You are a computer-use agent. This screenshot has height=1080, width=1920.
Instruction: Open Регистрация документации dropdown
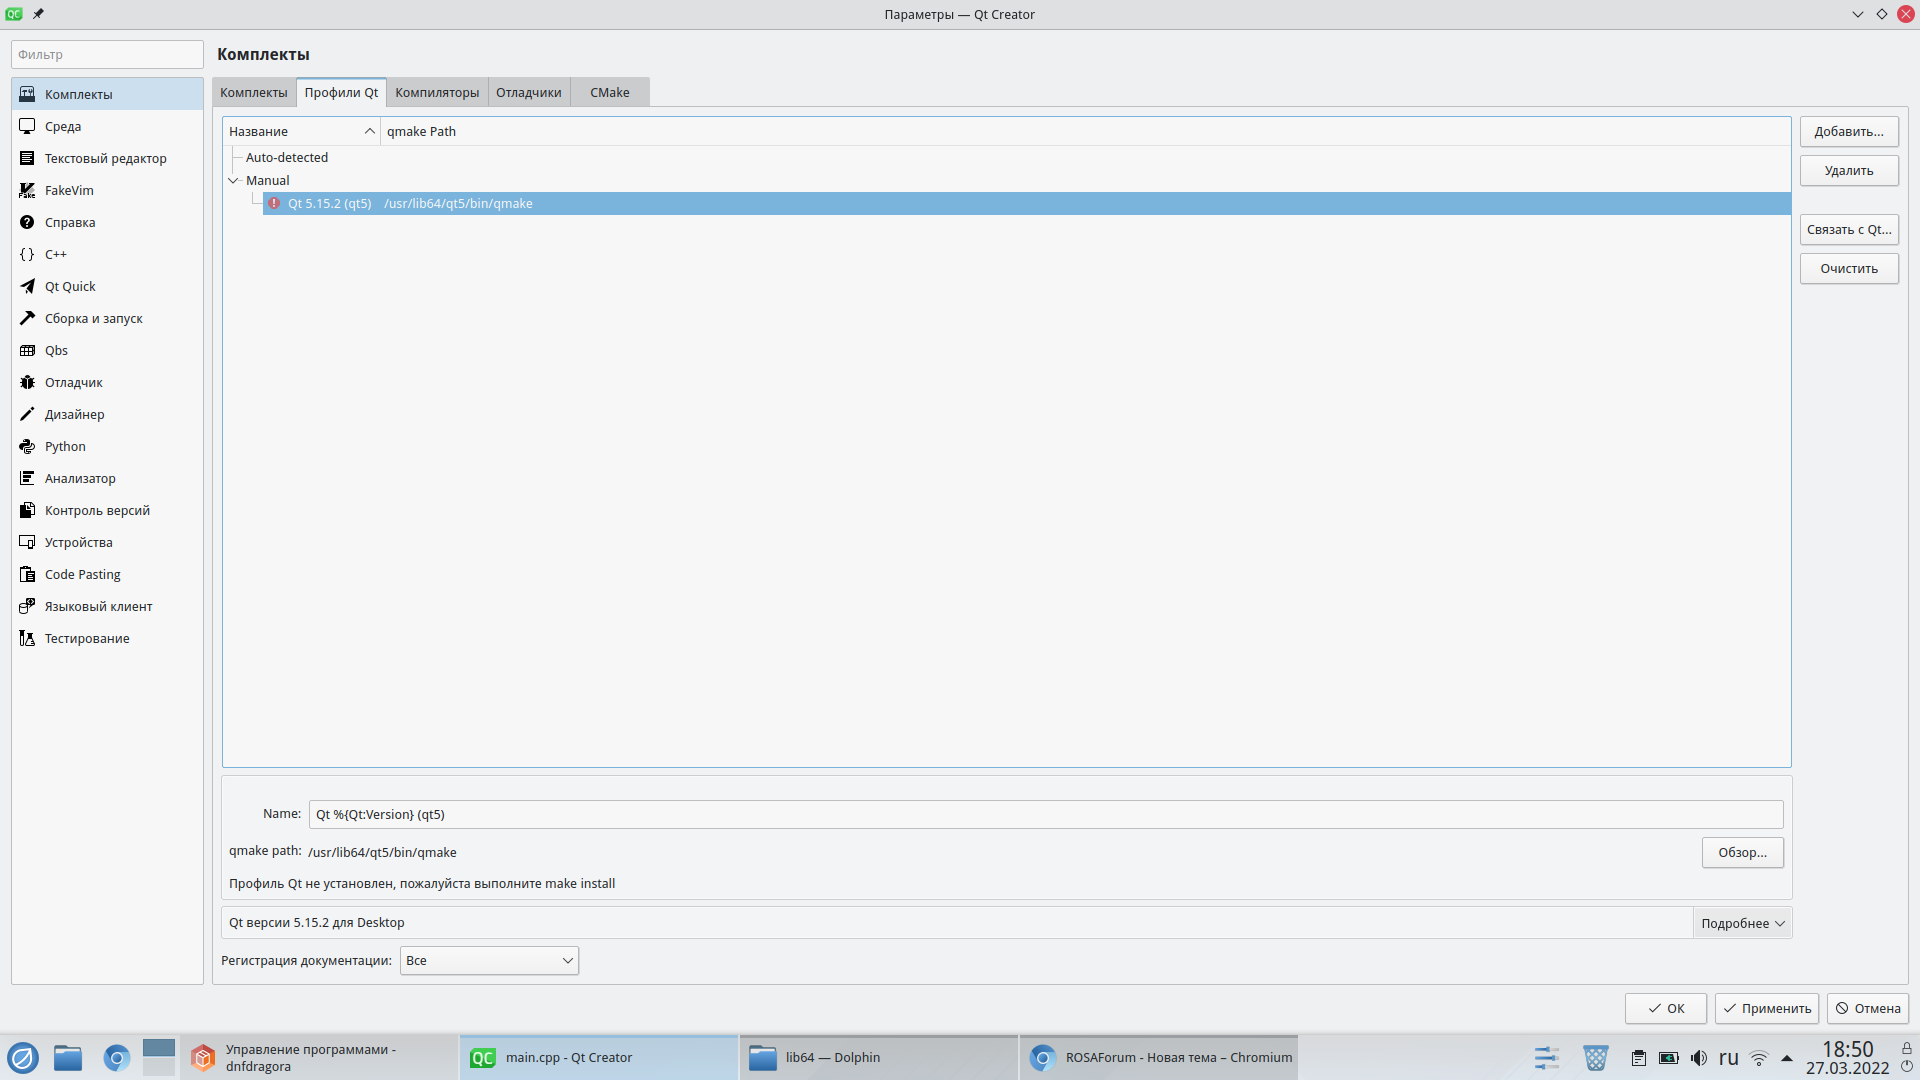[x=489, y=961]
